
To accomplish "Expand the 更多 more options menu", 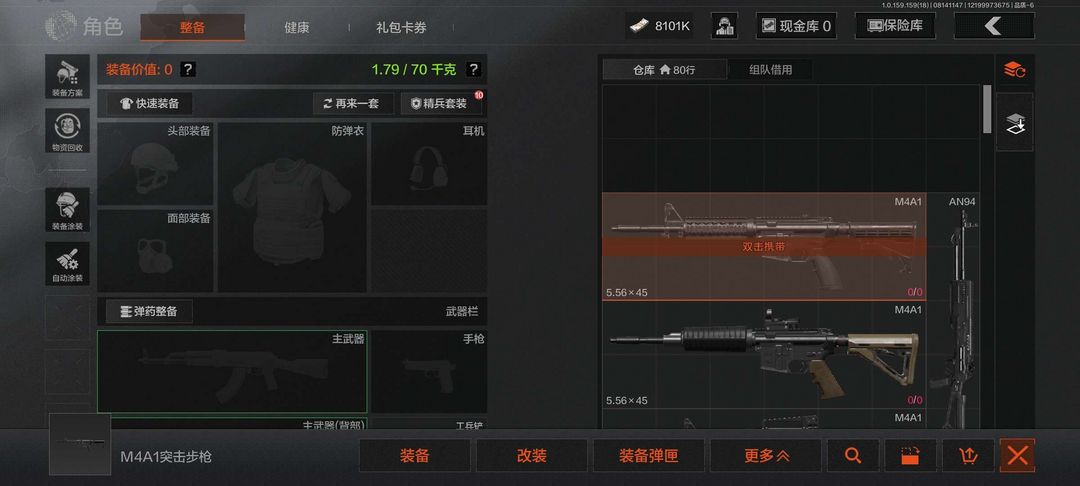I will [765, 455].
